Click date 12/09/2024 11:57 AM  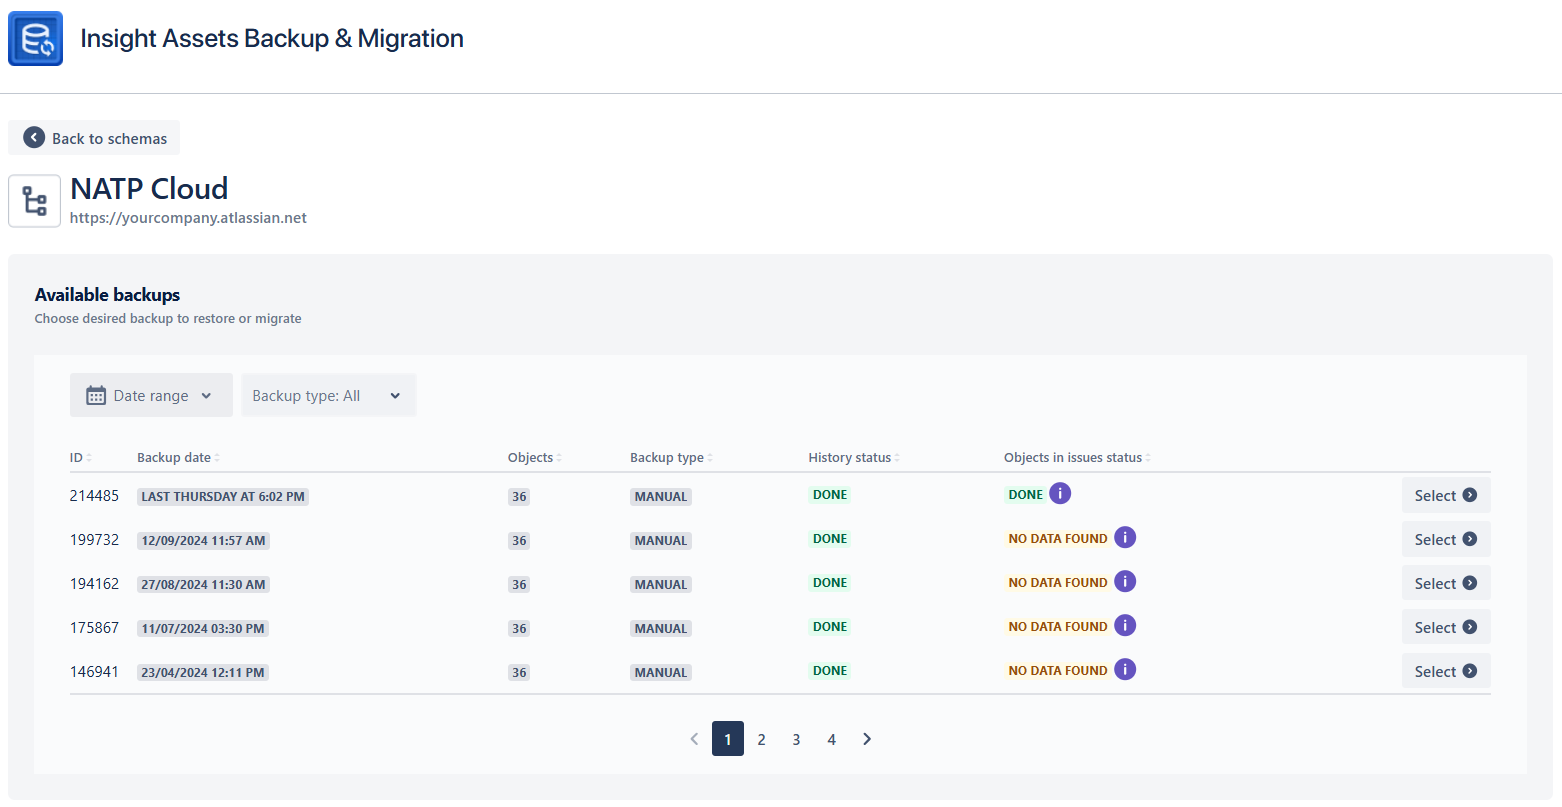point(203,541)
